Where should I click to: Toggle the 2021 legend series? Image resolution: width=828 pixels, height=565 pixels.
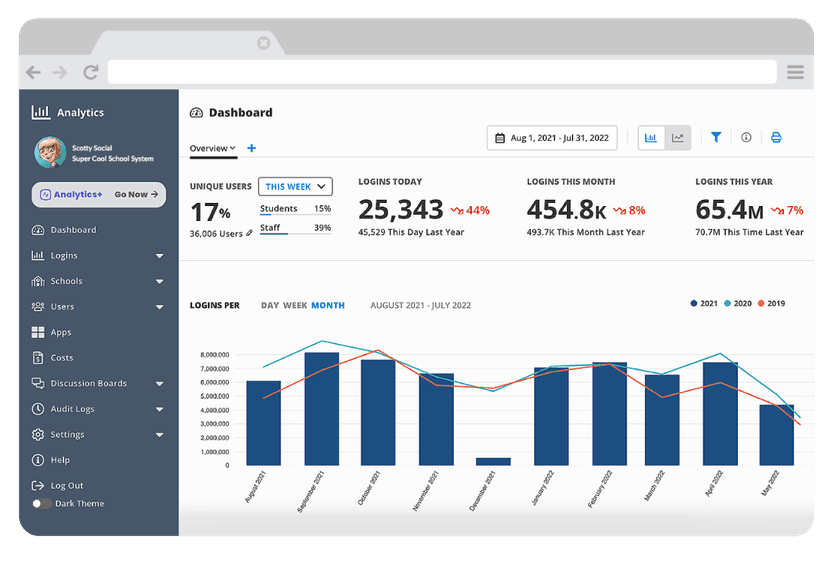click(703, 303)
